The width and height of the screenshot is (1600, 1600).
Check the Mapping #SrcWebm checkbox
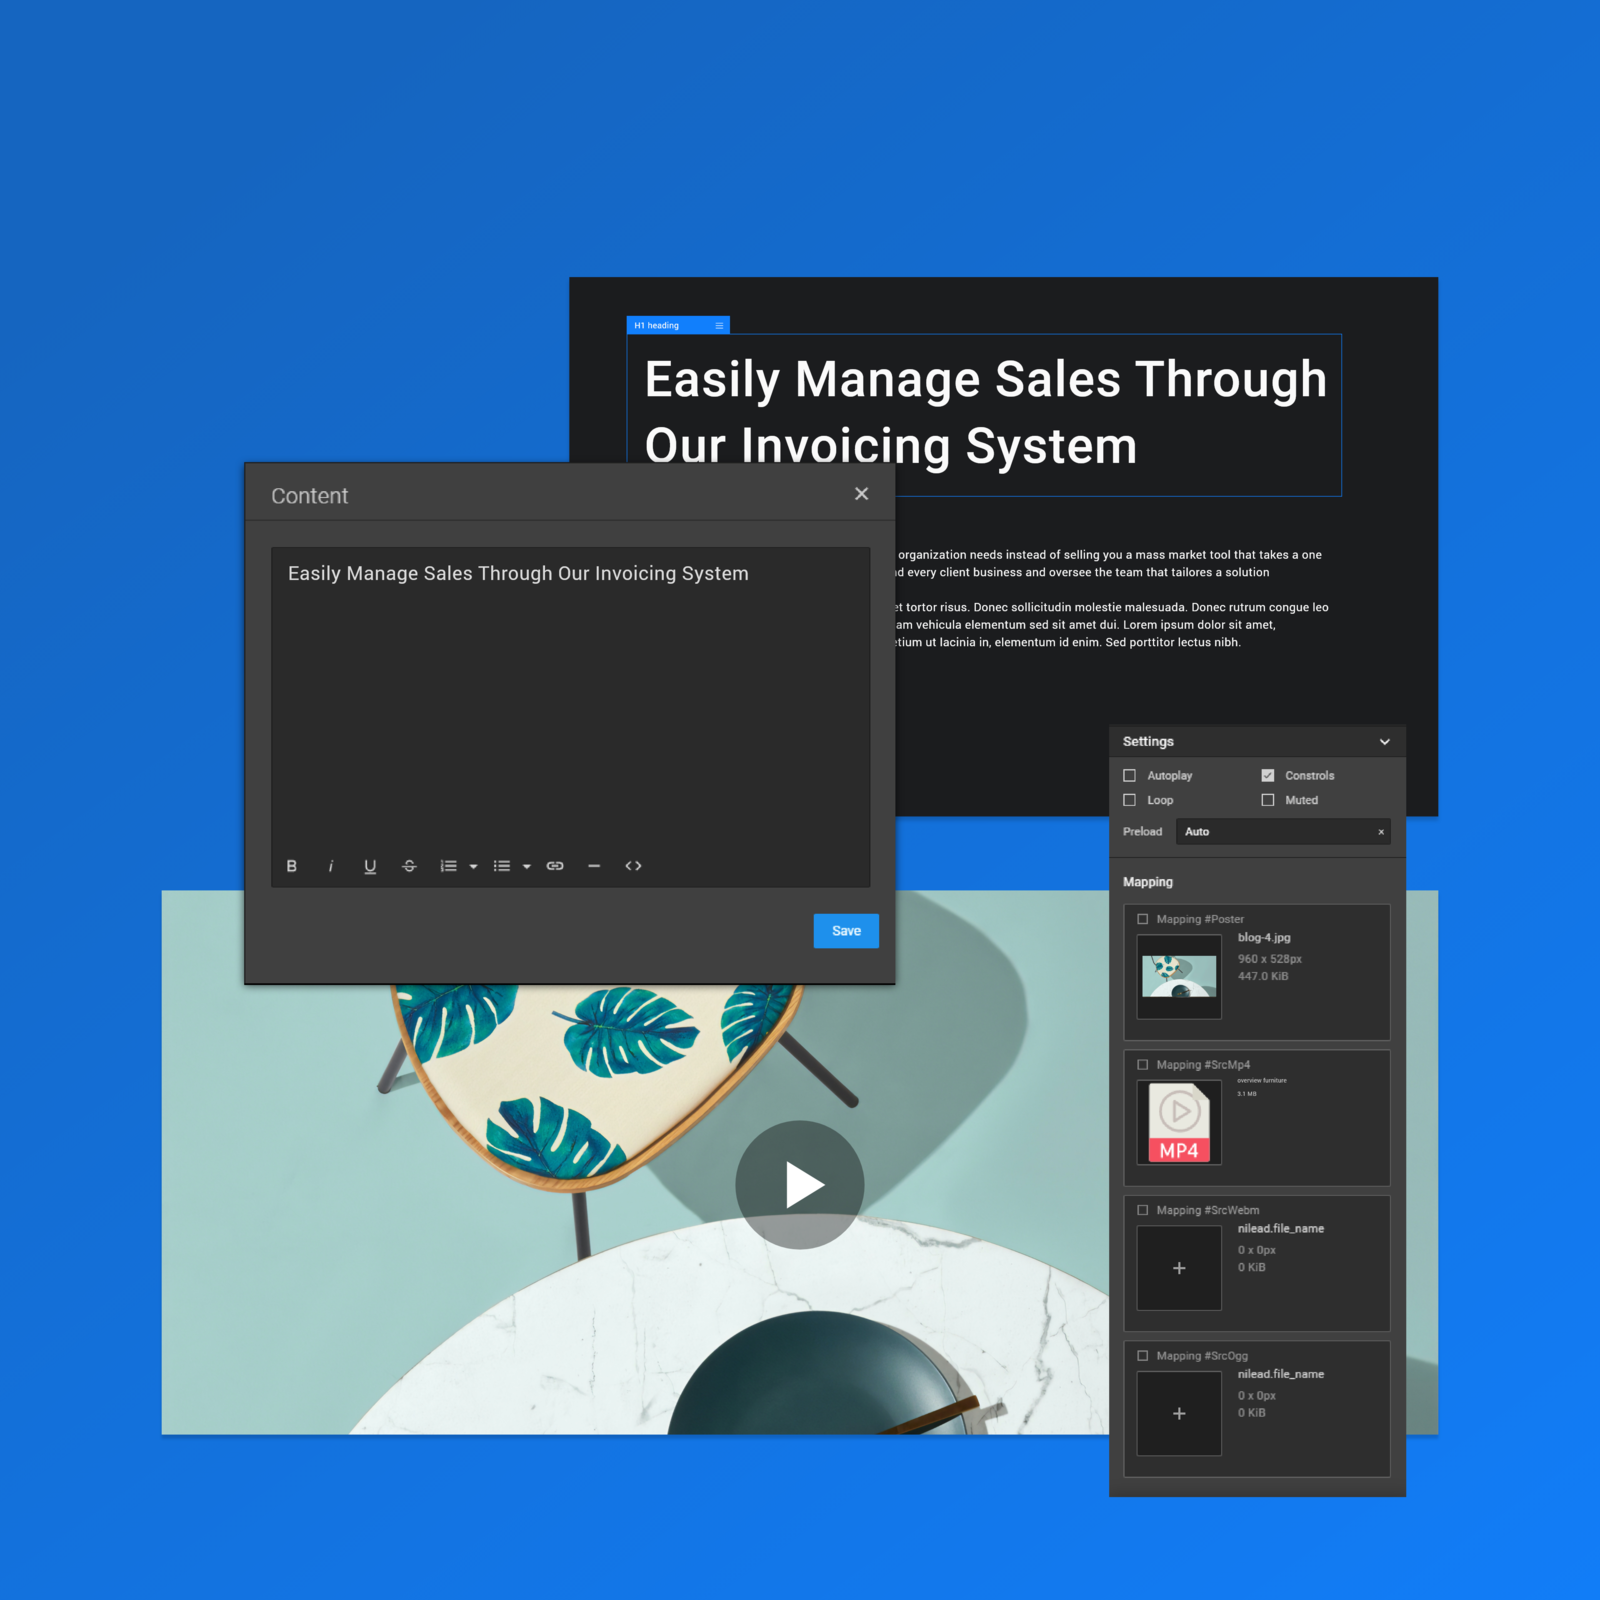[1143, 1210]
